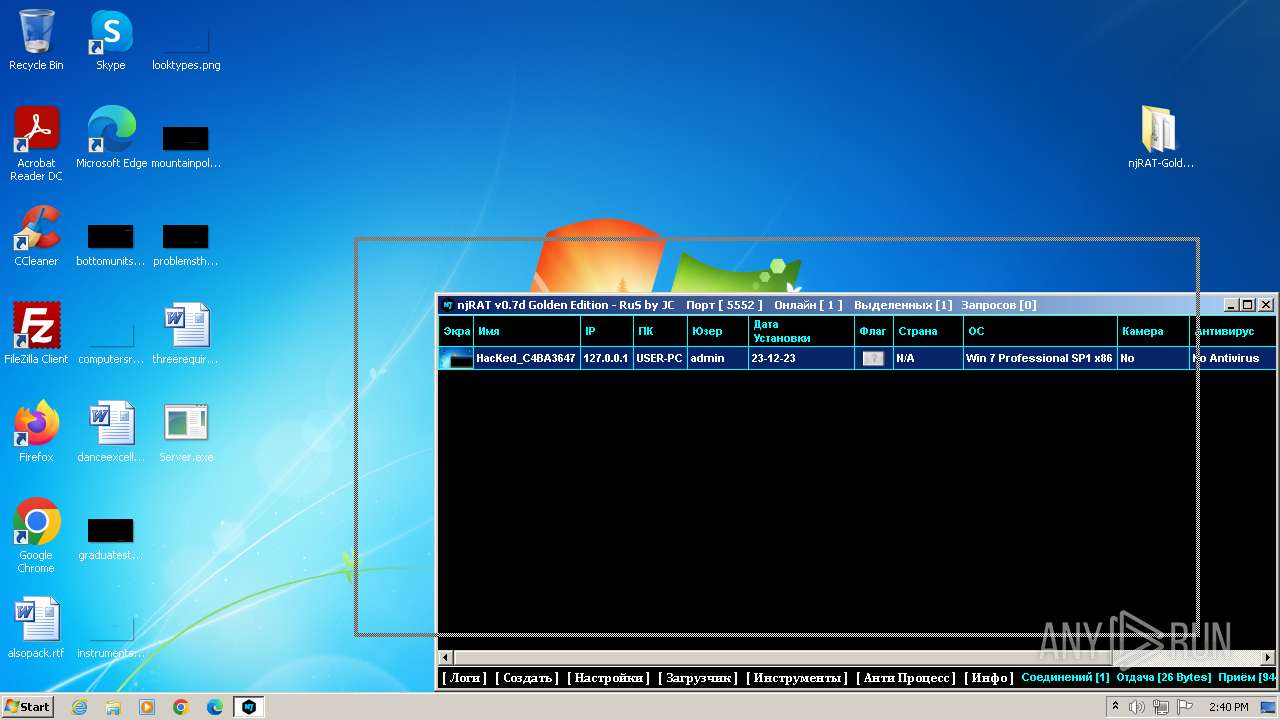Click Edge icon in the taskbar
The width and height of the screenshot is (1280, 720).
[215, 707]
